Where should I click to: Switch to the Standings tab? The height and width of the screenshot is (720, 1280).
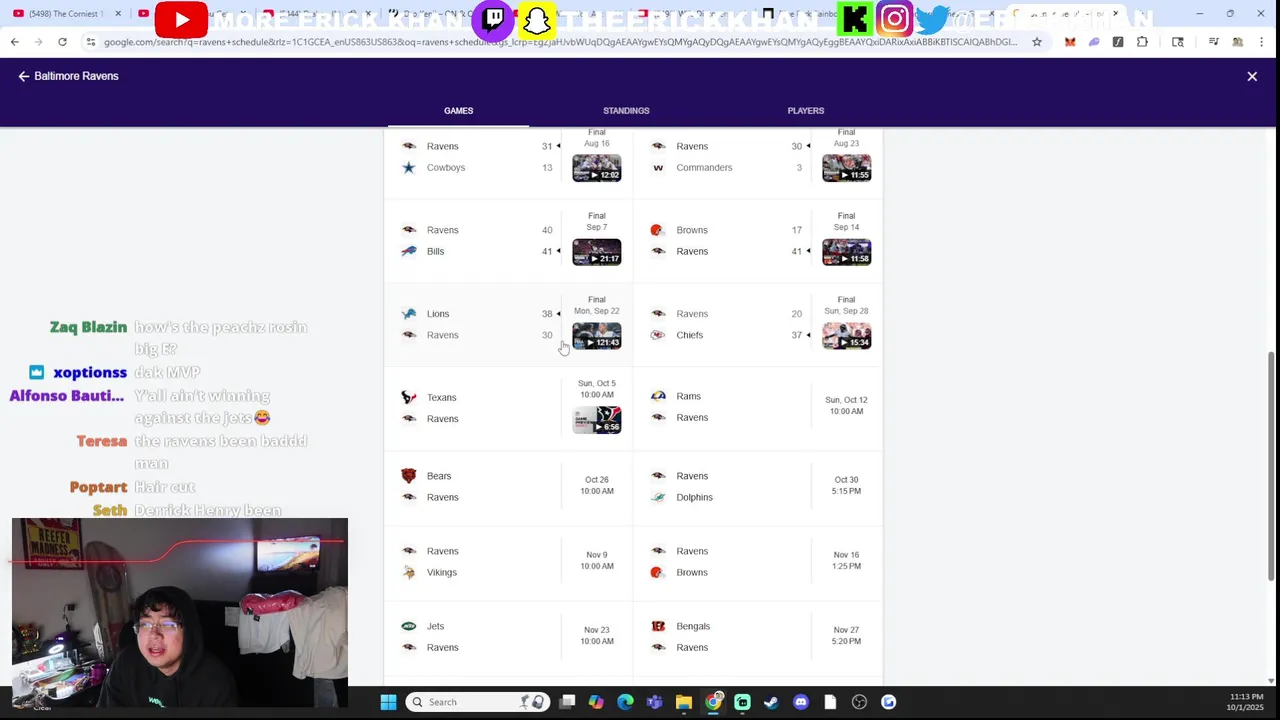626,111
